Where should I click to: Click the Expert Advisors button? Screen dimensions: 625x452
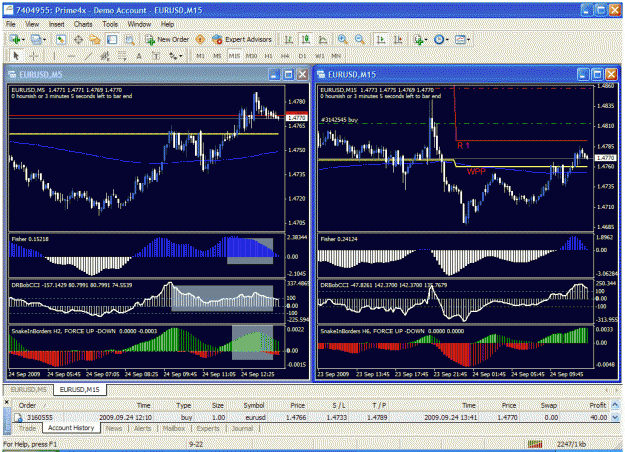(242, 39)
